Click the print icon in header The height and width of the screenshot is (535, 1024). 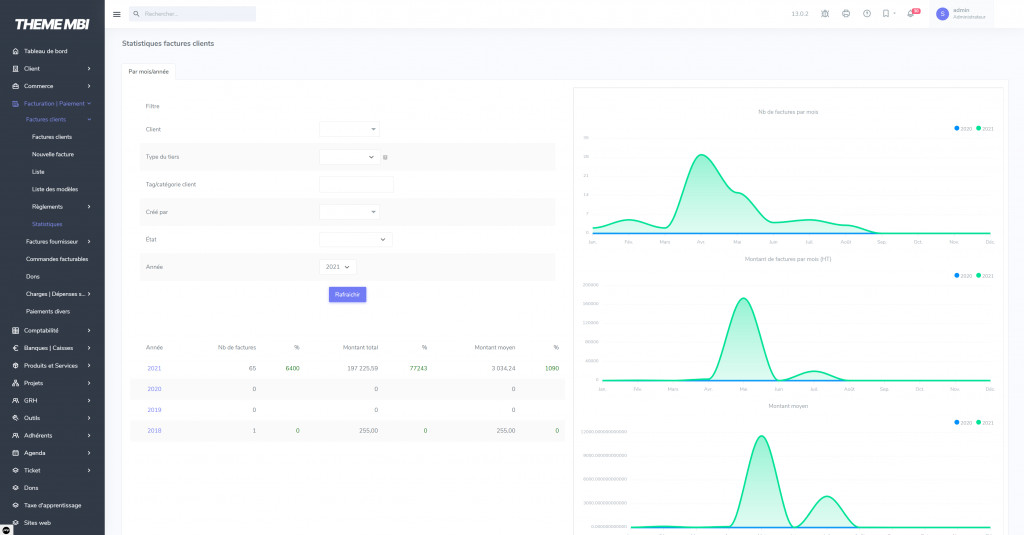846,14
